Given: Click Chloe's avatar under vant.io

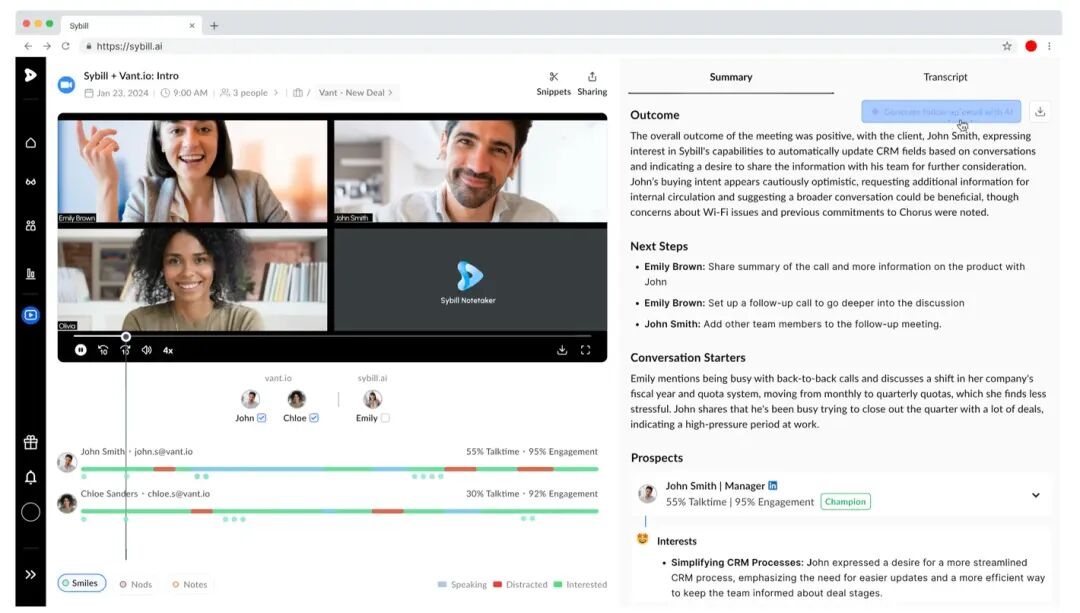Looking at the screenshot, I should pos(296,399).
